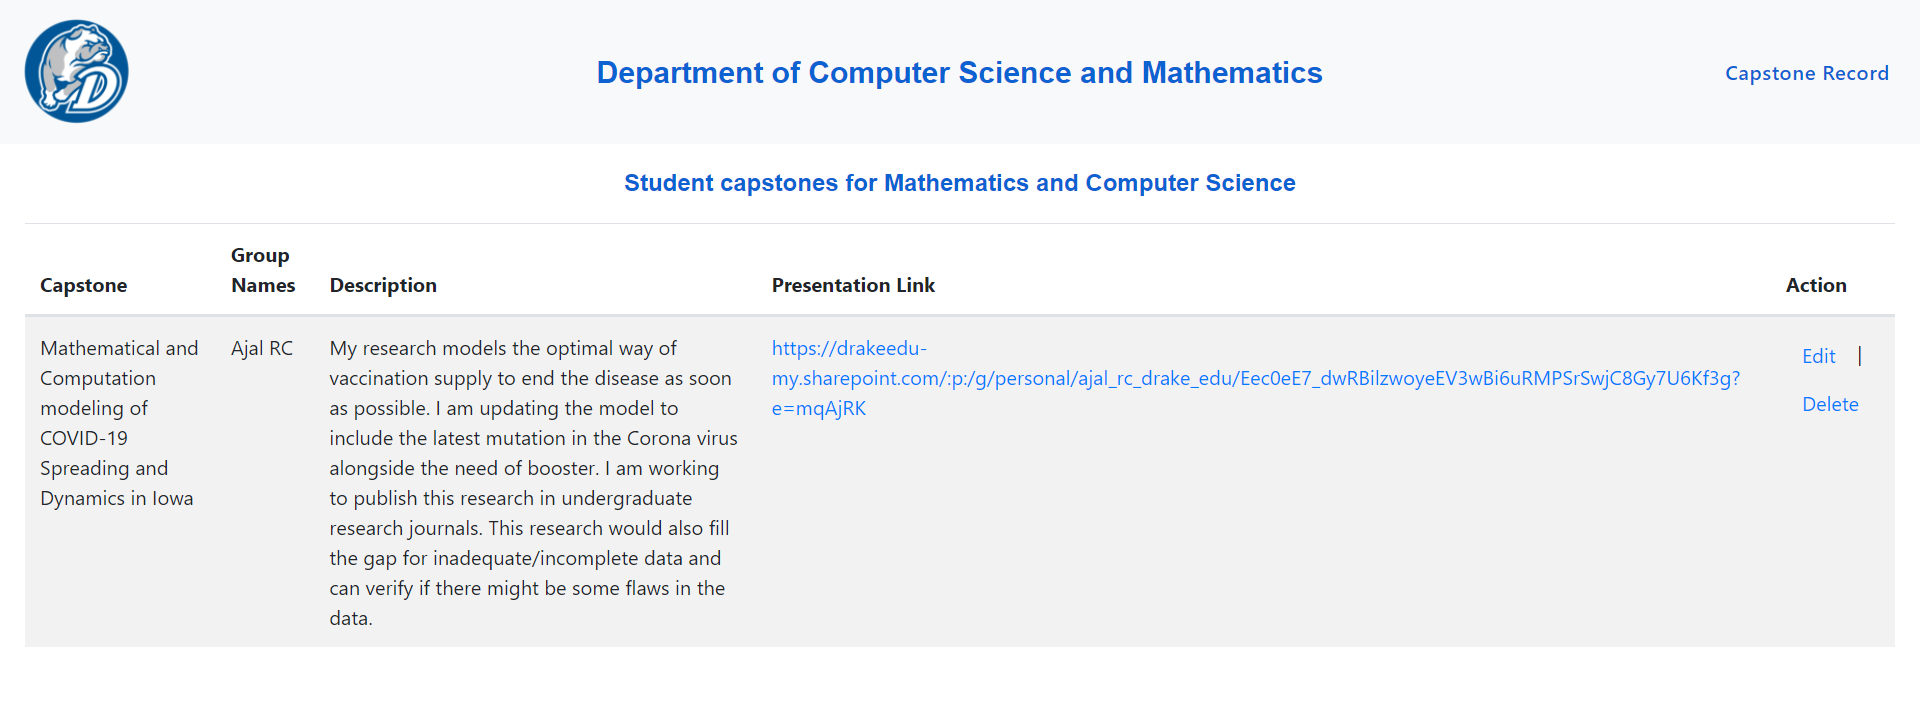Select the Student capstones page heading
The width and height of the screenshot is (1920, 724).
coord(960,183)
